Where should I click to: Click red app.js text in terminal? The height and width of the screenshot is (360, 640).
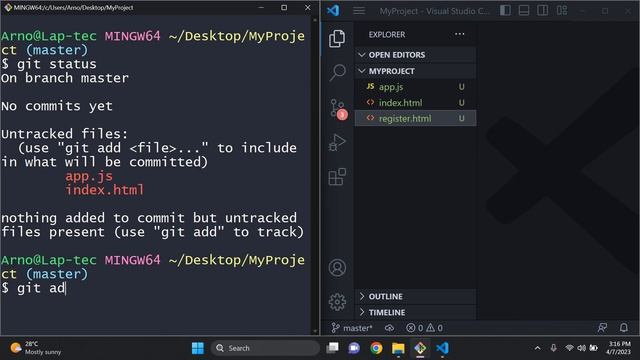point(89,176)
